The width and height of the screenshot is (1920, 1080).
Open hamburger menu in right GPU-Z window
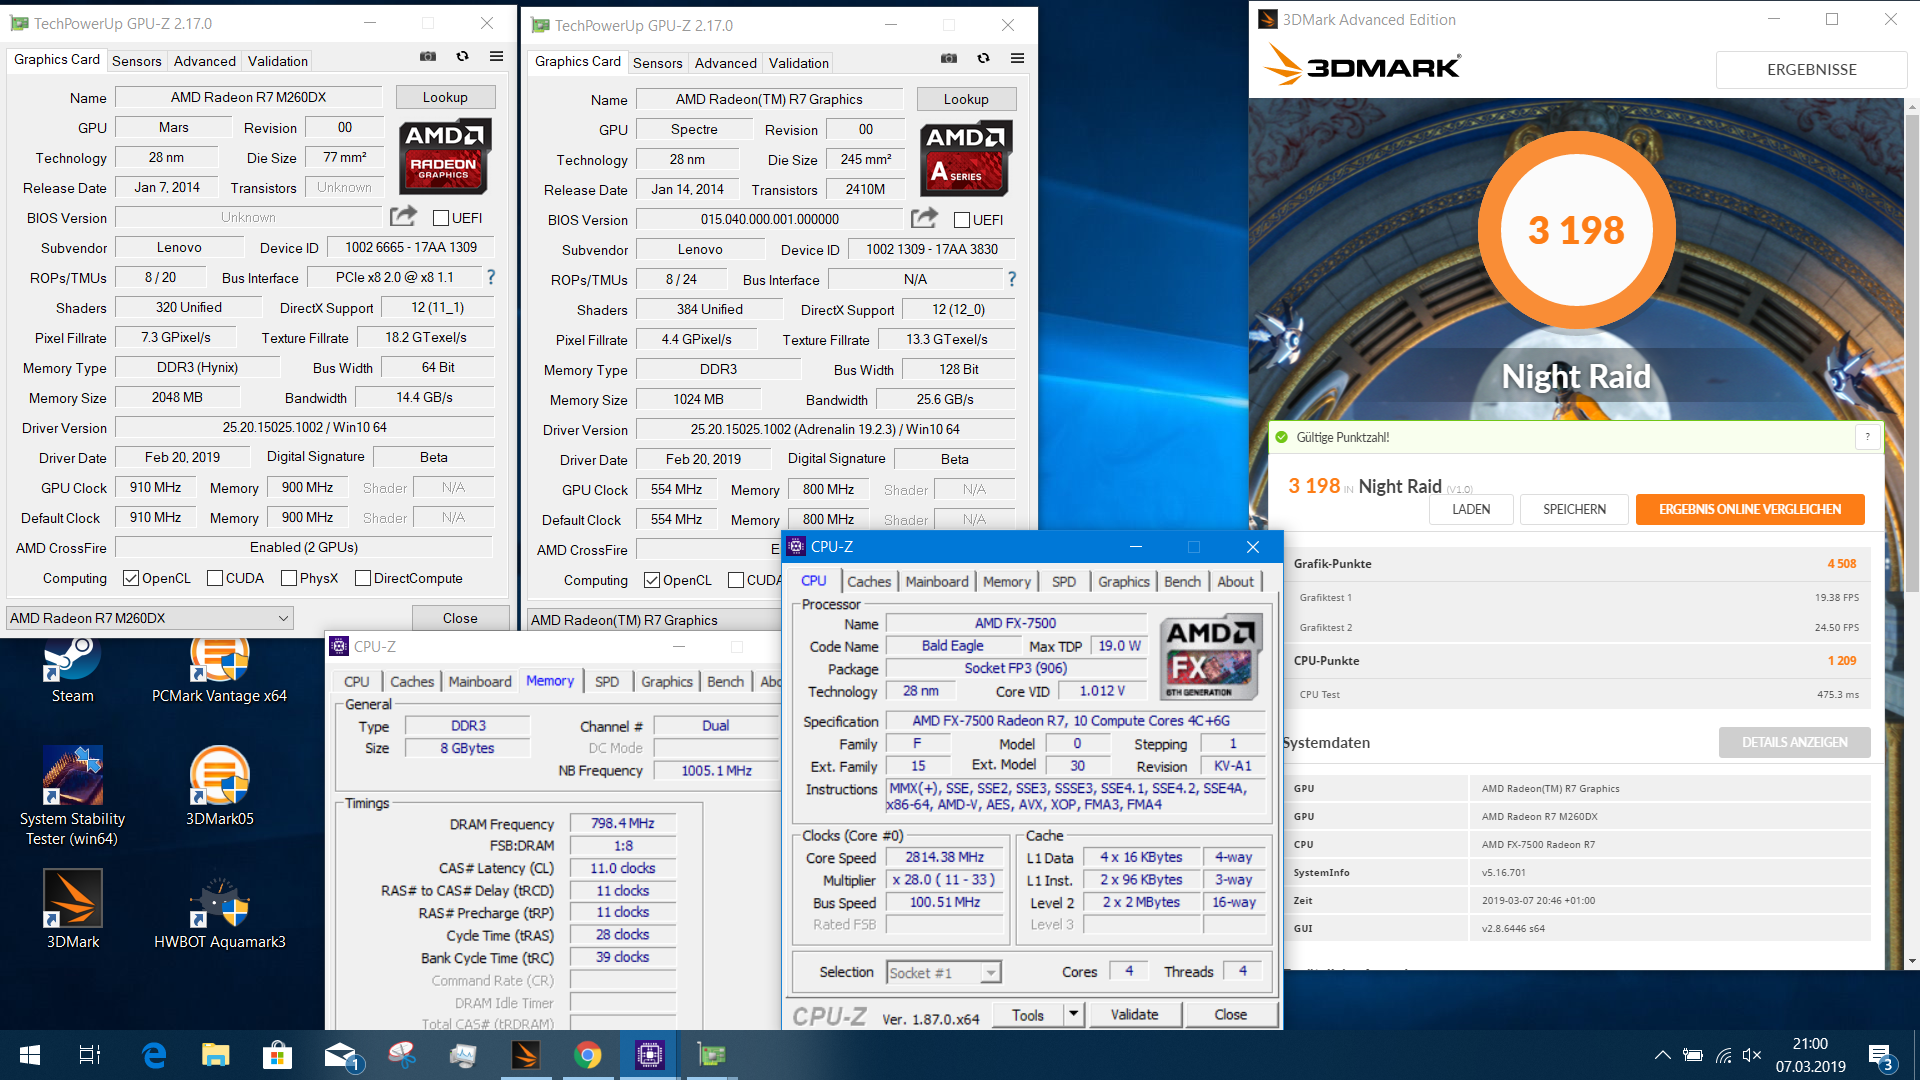coord(1017,59)
